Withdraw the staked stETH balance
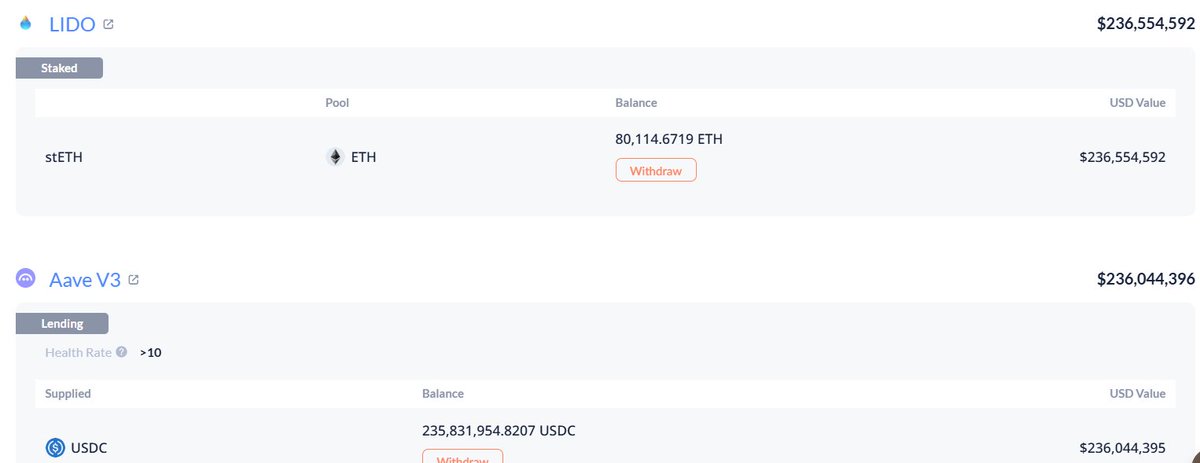This screenshot has width=1200, height=463. click(655, 170)
